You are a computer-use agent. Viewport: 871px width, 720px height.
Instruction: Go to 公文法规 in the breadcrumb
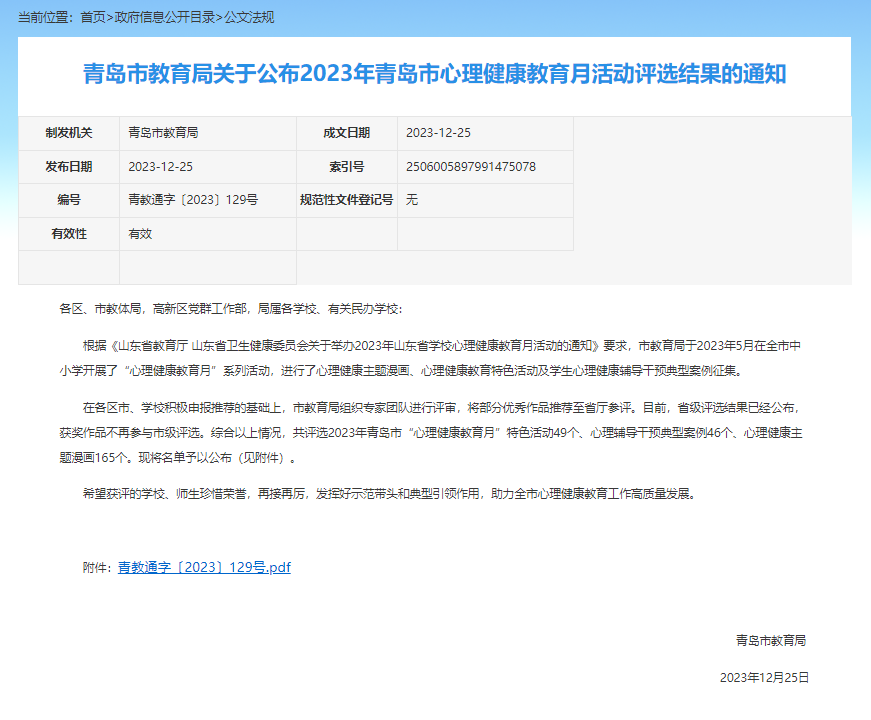coord(249,17)
